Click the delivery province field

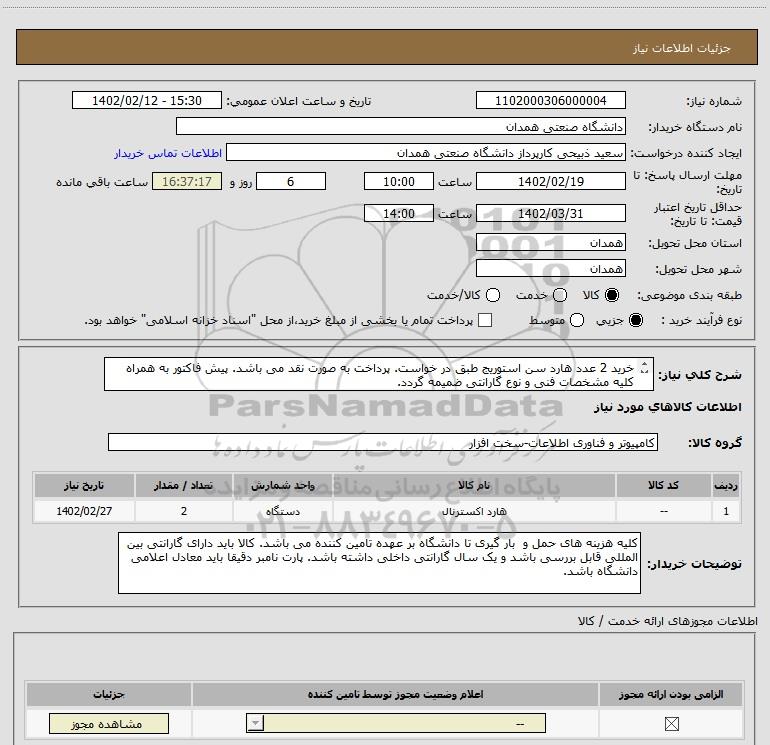550,243
